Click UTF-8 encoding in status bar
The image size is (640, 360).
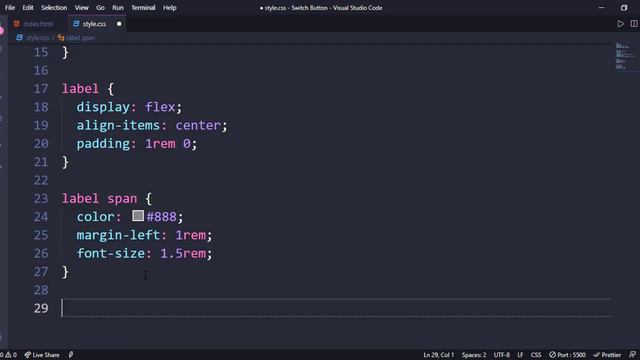click(502, 355)
